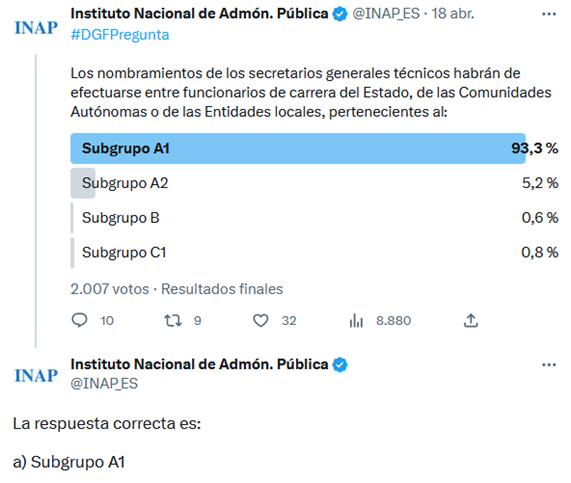Open the view analytics bar chart icon
The height and width of the screenshot is (483, 571).
click(356, 321)
